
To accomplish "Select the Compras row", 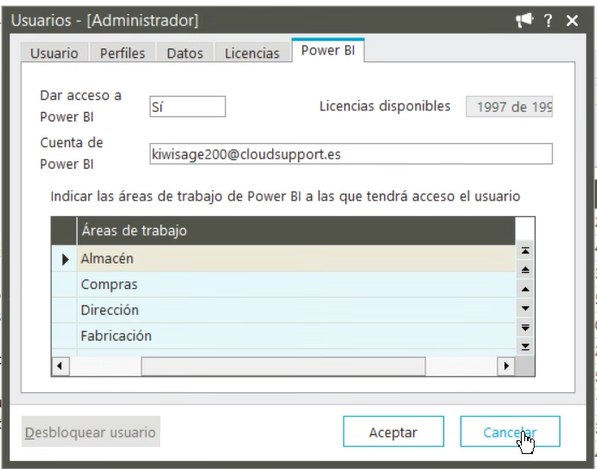I will [x=296, y=284].
